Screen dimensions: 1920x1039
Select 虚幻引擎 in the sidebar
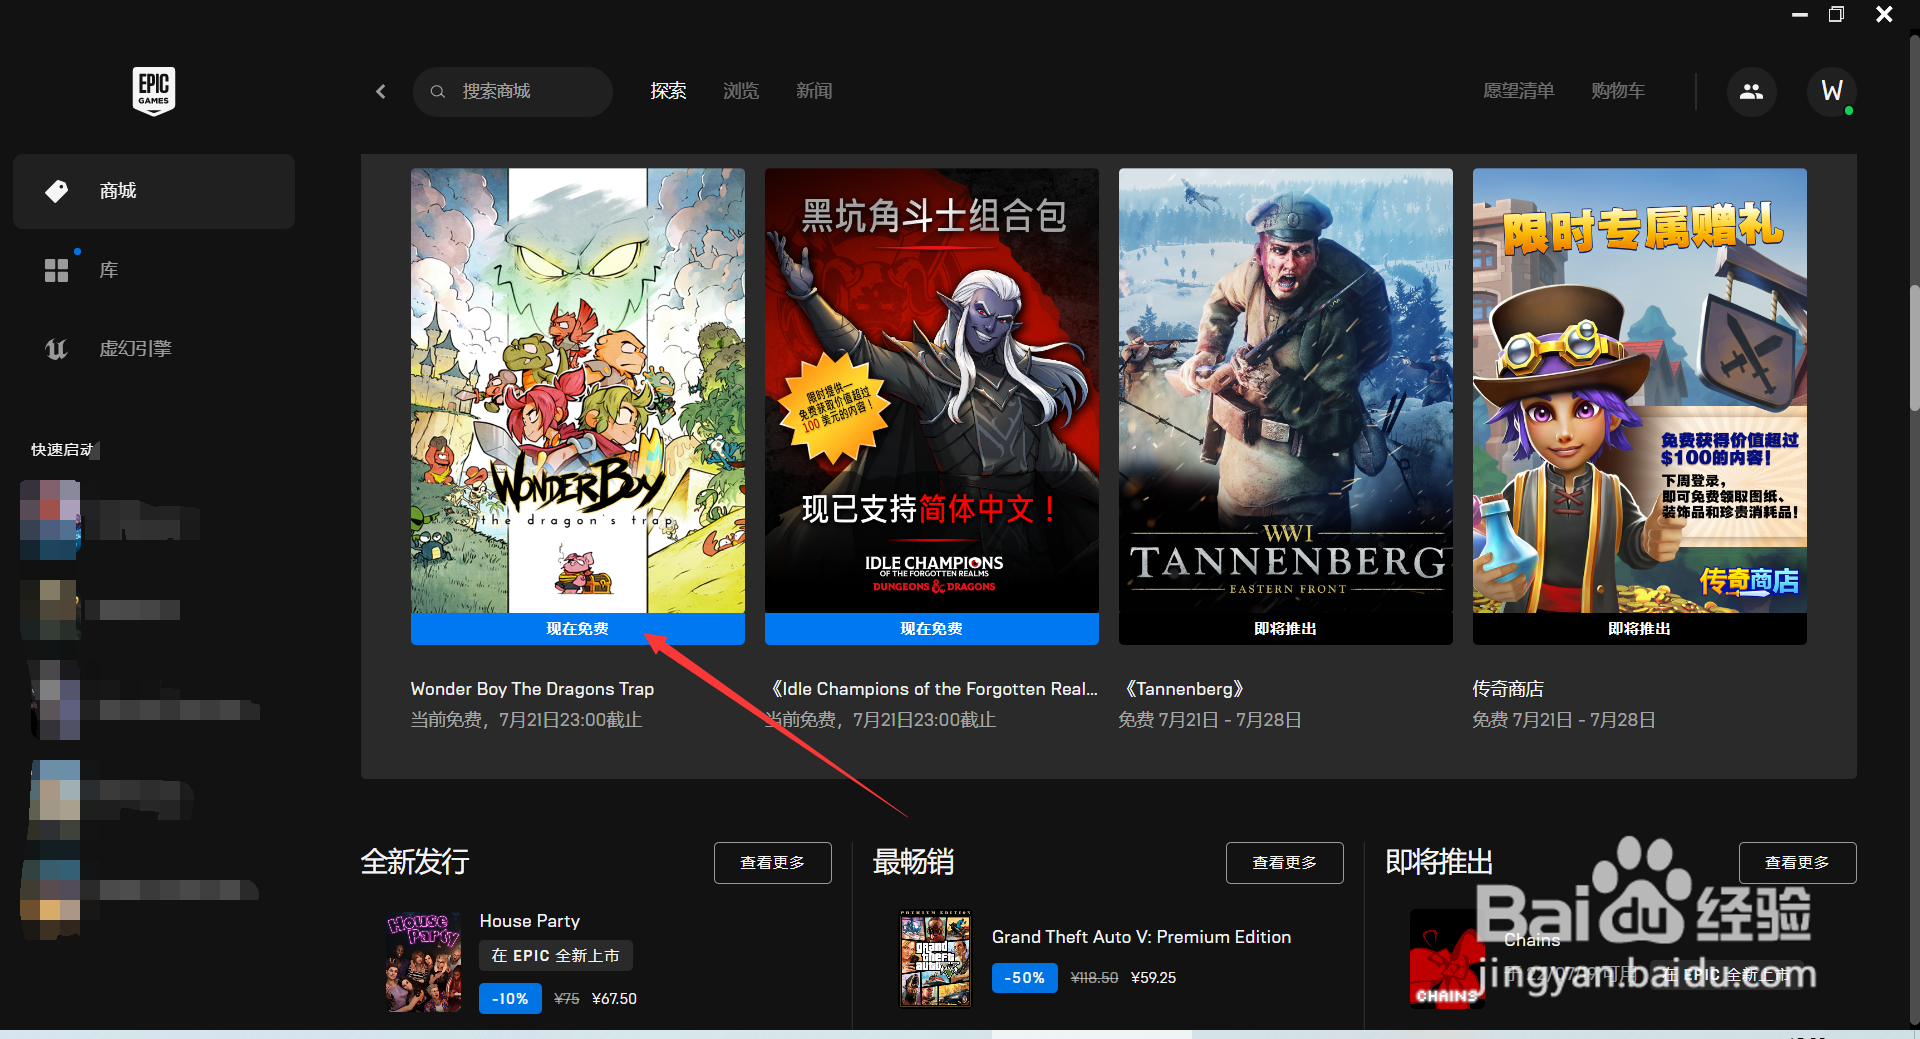pos(154,349)
